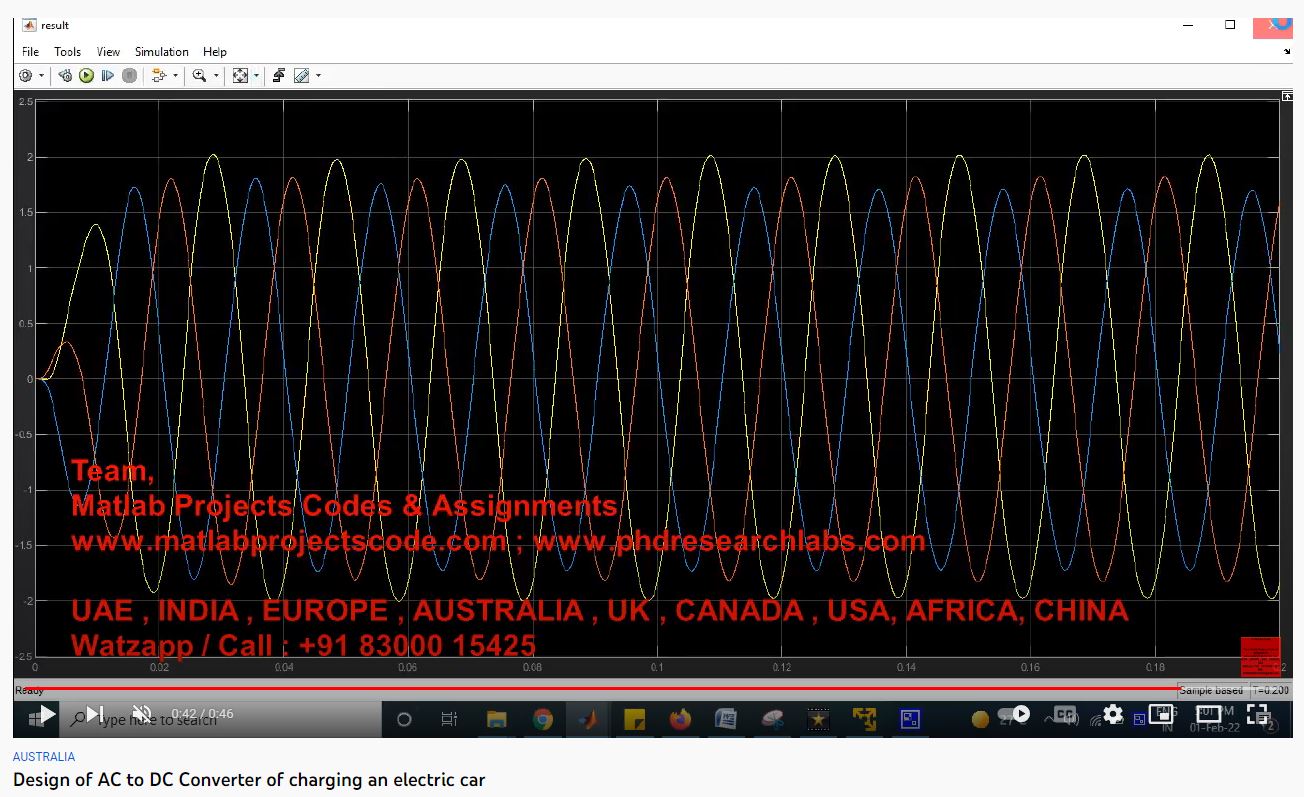The image size is (1304, 797).
Task: Open the Tools menu
Action: point(67,52)
